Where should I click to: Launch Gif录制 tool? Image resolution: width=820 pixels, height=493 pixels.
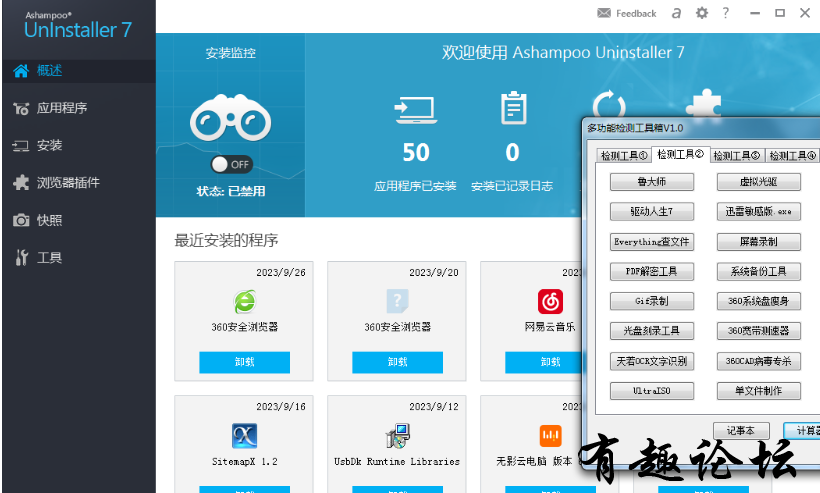click(x=652, y=301)
